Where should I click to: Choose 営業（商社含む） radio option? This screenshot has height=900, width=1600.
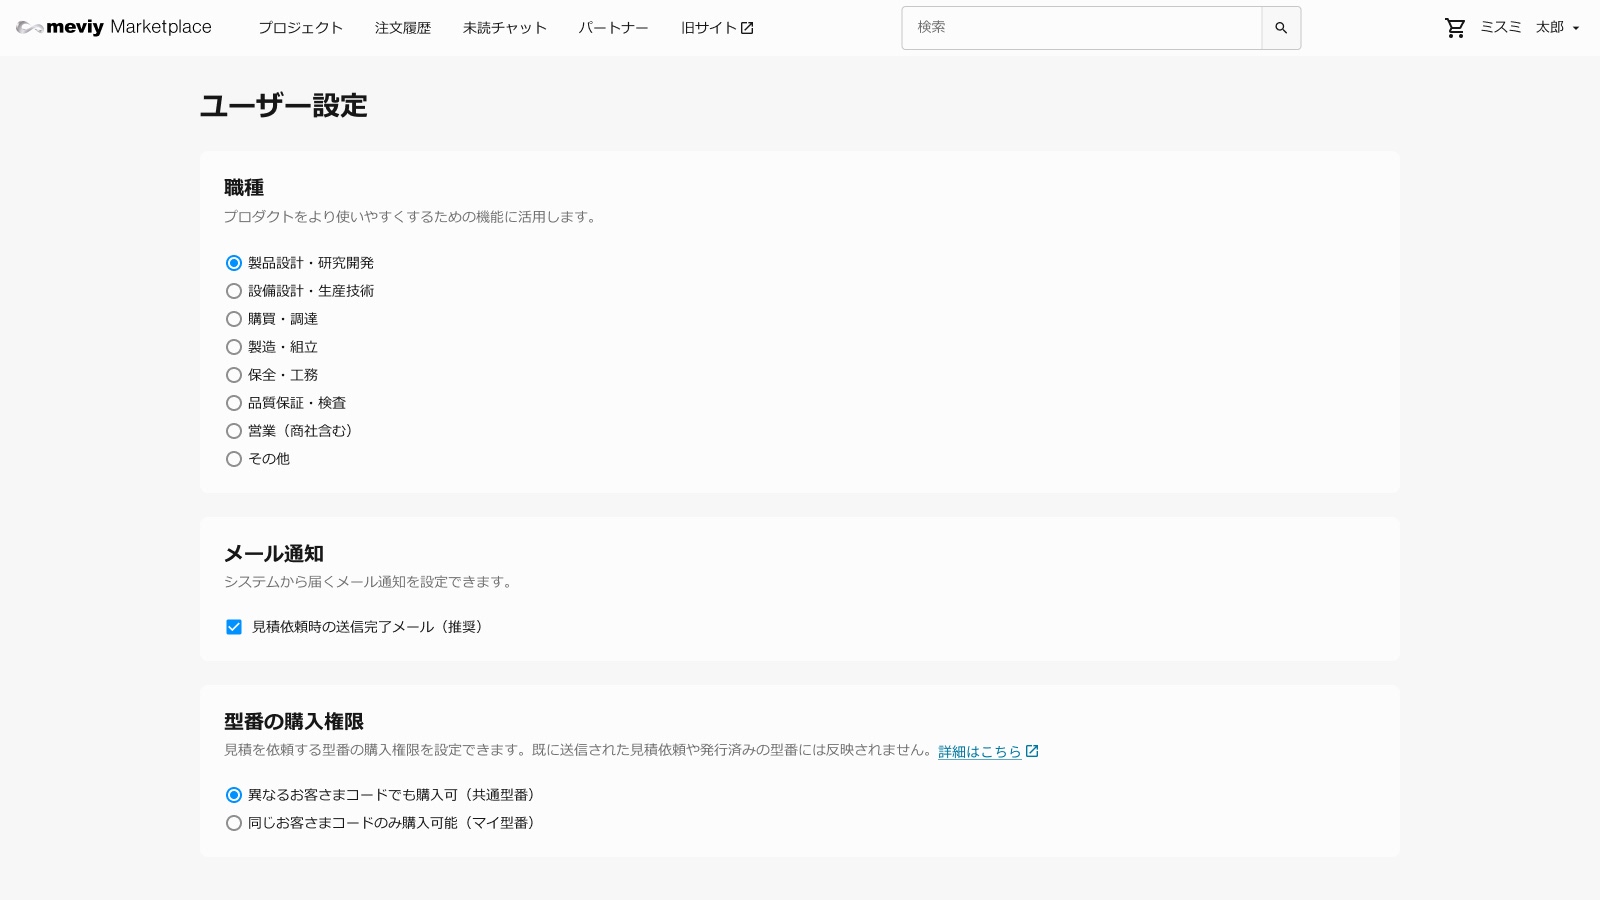[x=234, y=431]
